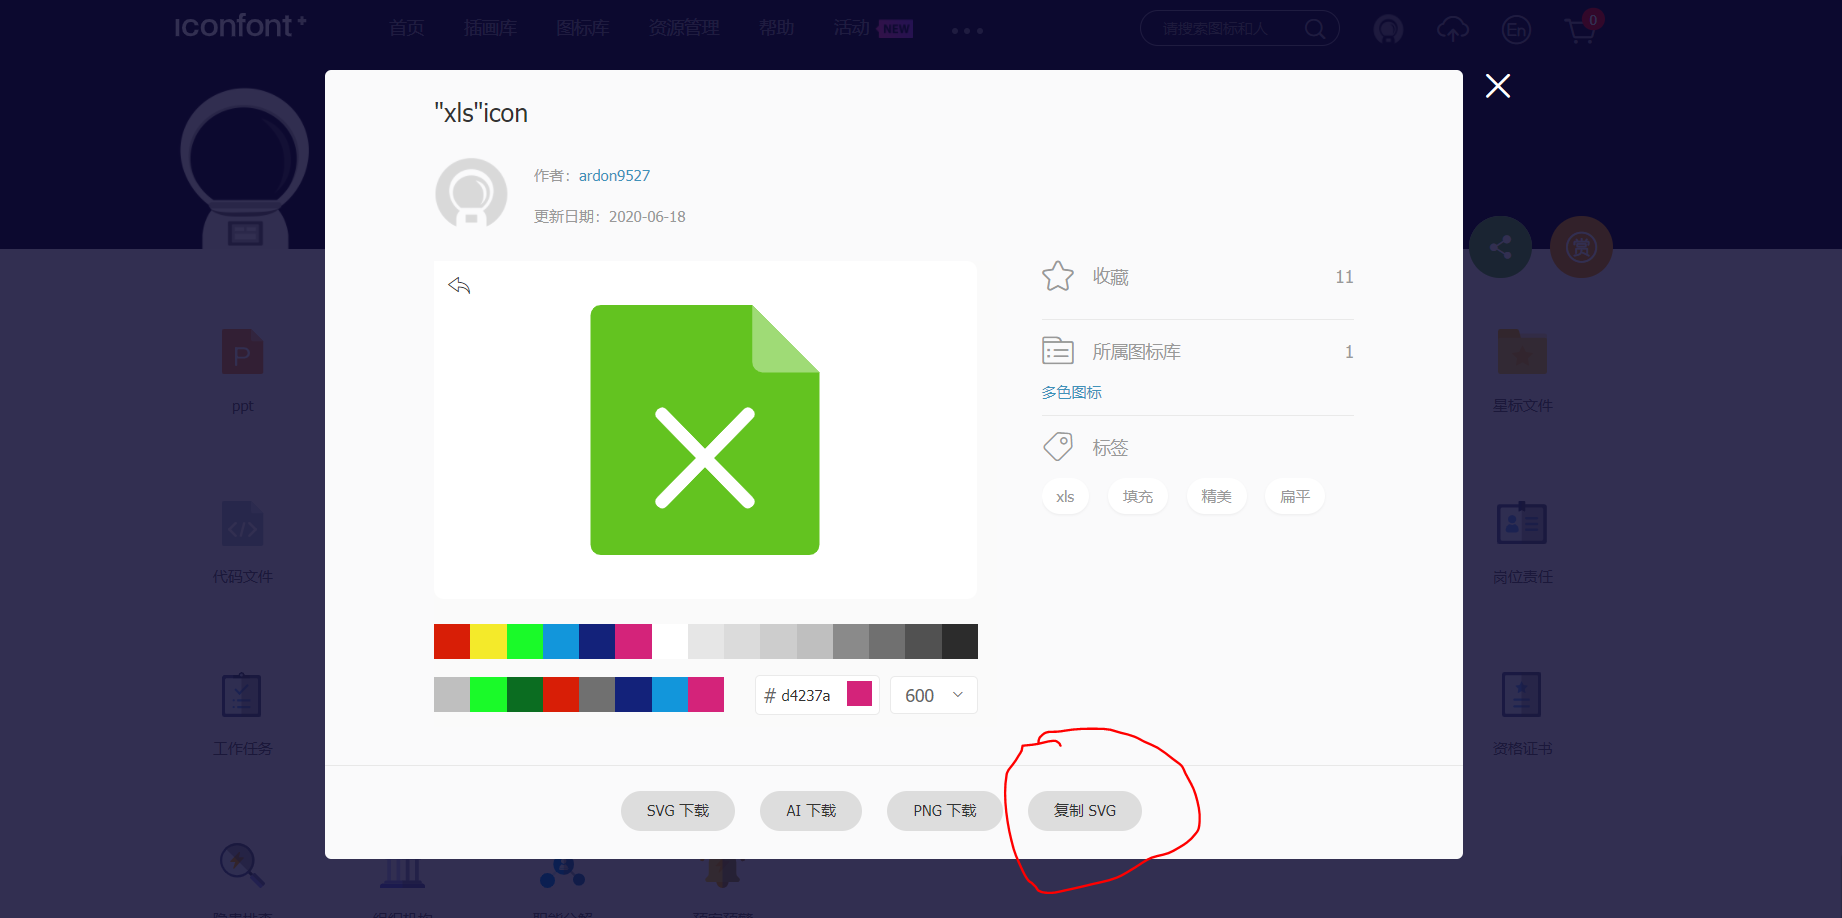Screen dimensions: 1842x918
Task: Open the user avatar icon in header
Action: pos(1388,30)
